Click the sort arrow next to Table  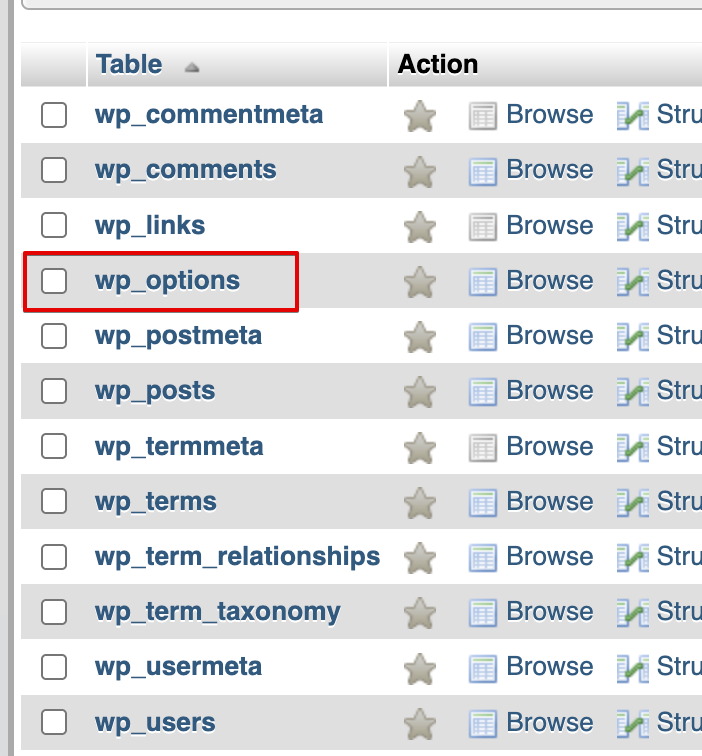point(192,67)
